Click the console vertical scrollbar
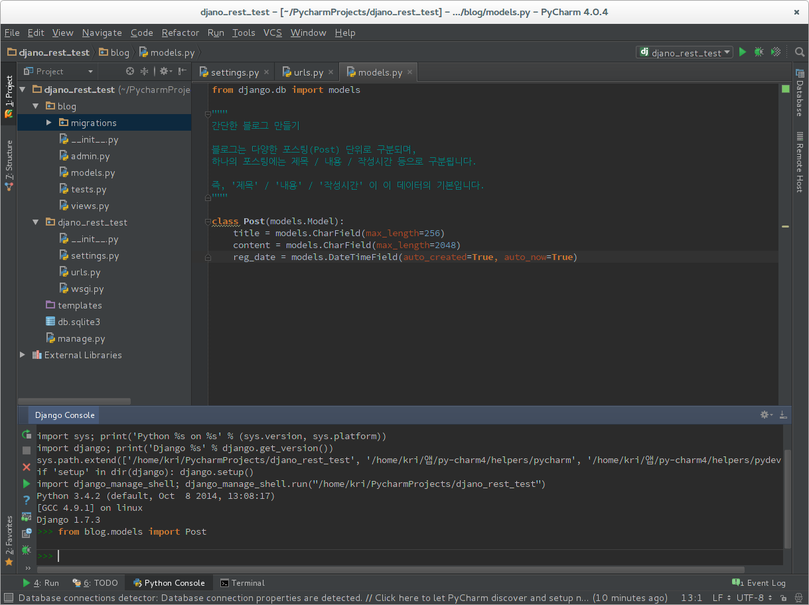 pos(787,498)
